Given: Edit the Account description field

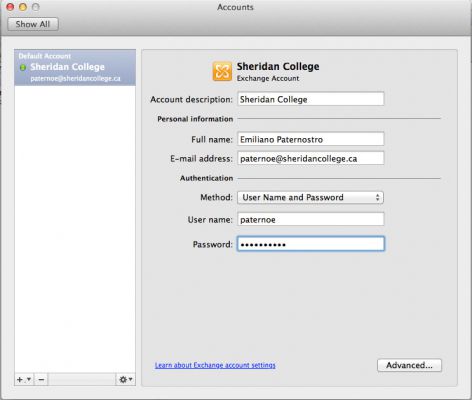Looking at the screenshot, I should point(310,99).
